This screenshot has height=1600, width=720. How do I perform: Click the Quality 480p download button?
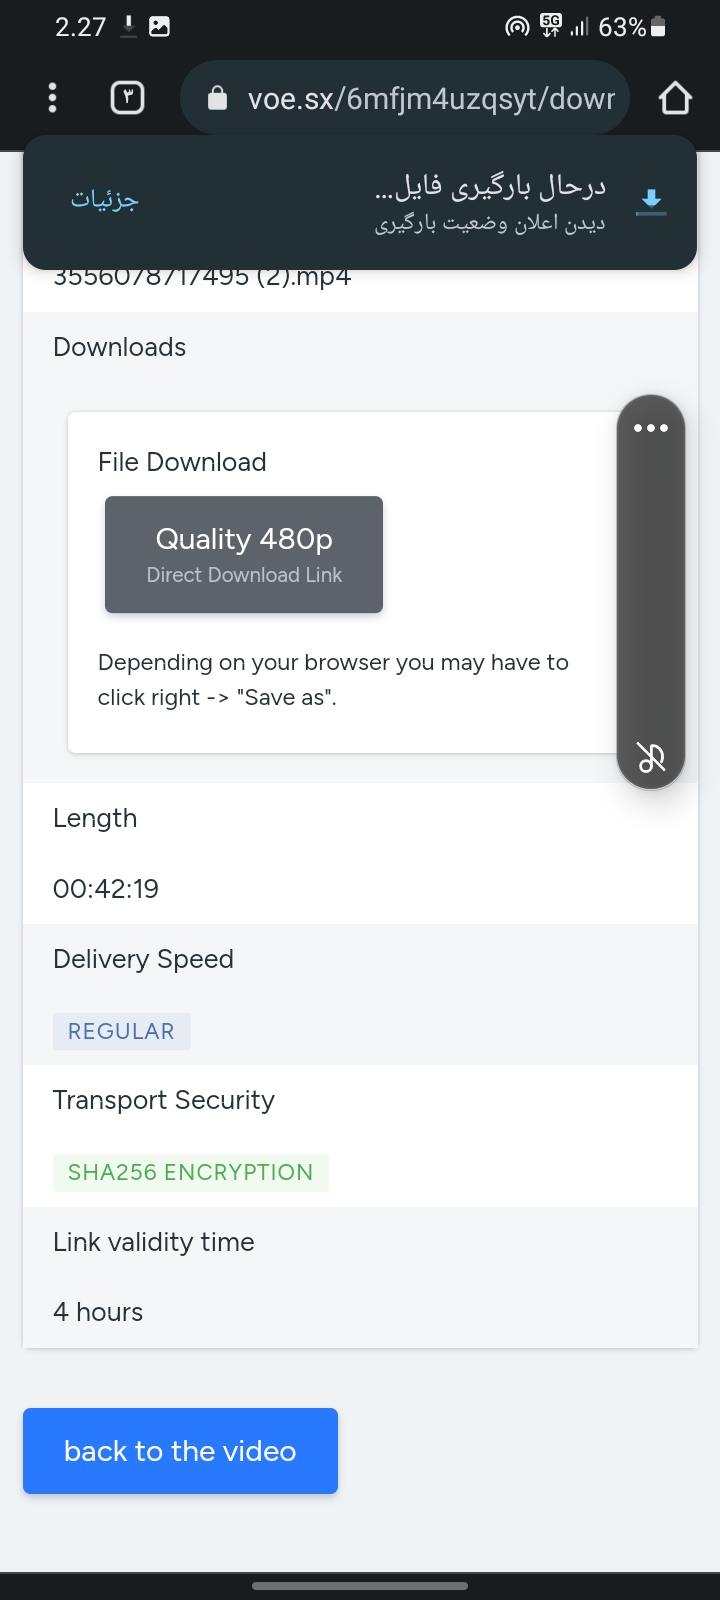point(244,554)
